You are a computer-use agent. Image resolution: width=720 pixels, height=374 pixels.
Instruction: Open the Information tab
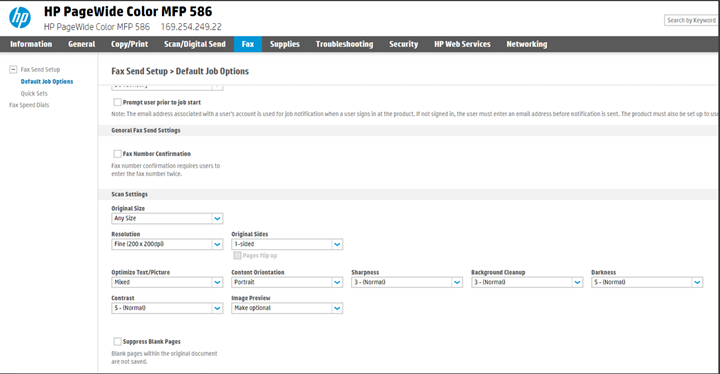(x=31, y=44)
